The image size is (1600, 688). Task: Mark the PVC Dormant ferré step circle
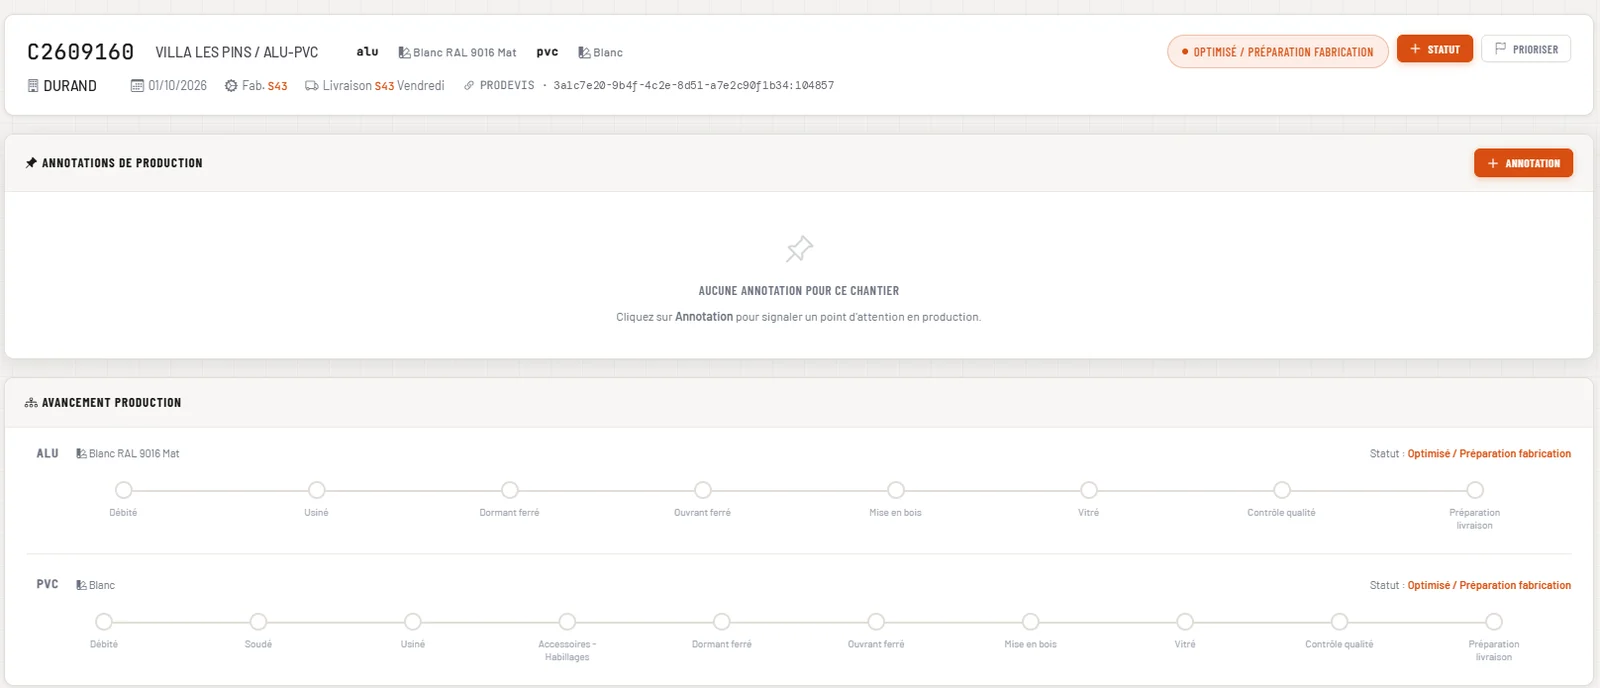click(722, 622)
